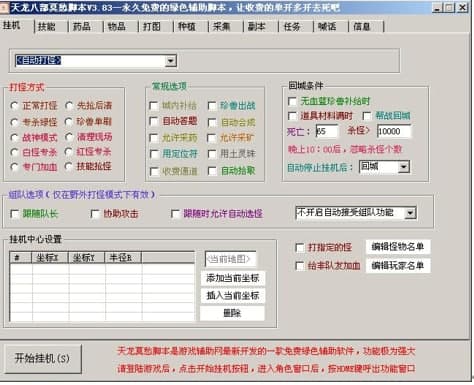Enable 自动拾取 checkbox

point(212,171)
